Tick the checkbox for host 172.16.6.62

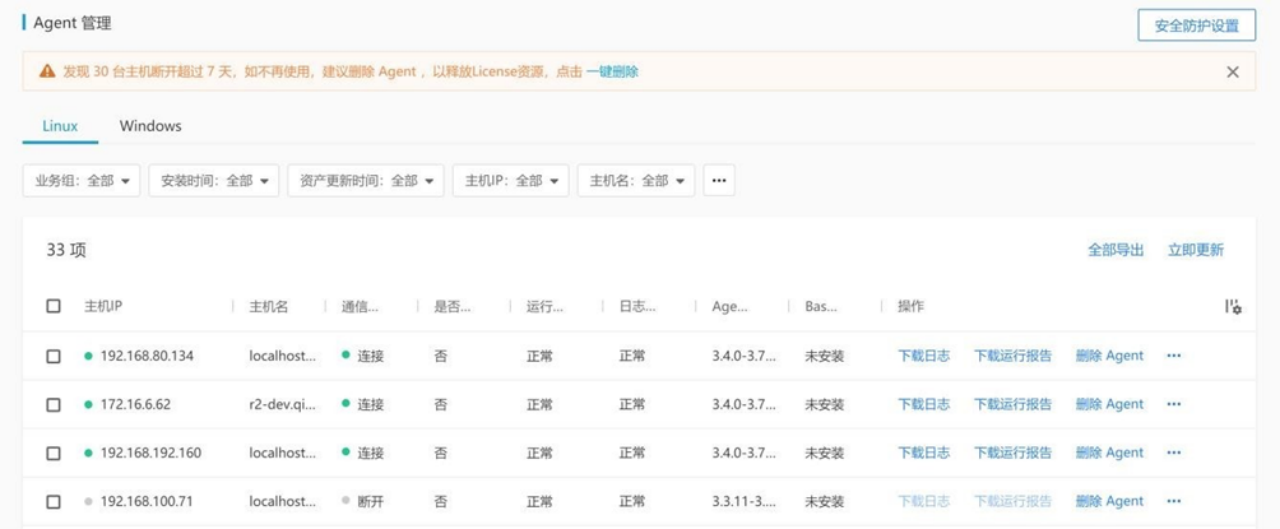[54, 405]
